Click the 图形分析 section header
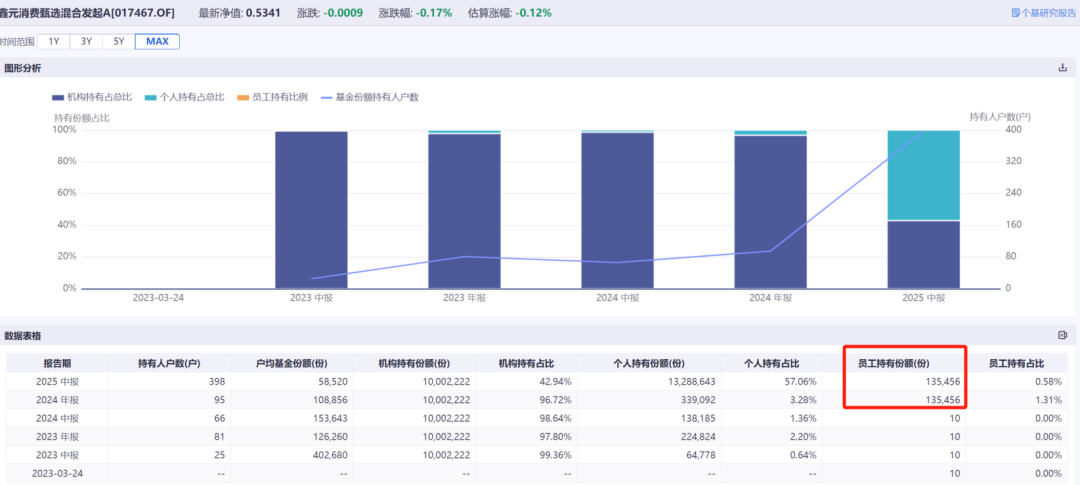Image resolution: width=1080 pixels, height=485 pixels. [23, 68]
